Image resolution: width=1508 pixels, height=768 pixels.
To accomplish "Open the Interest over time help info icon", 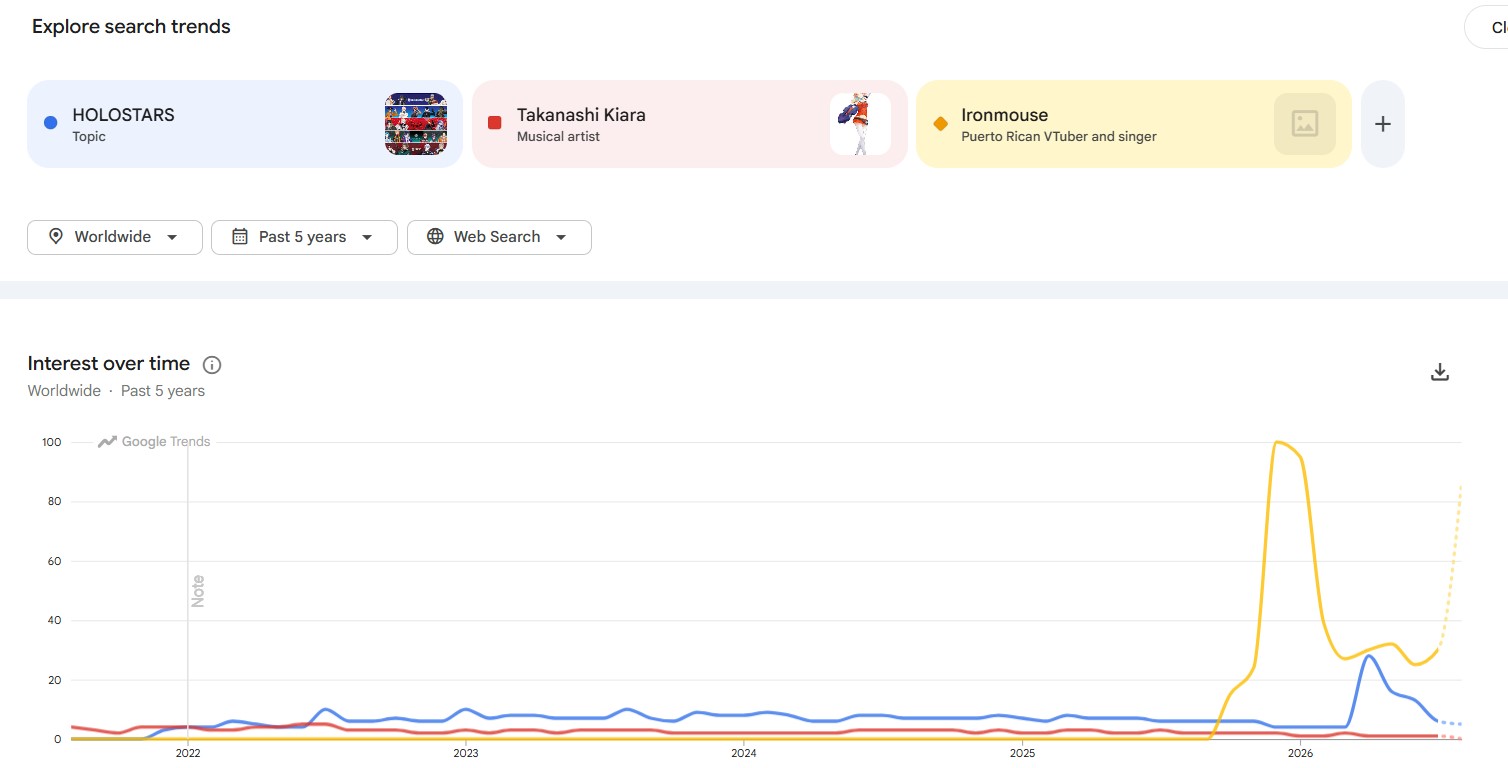I will pyautogui.click(x=212, y=365).
